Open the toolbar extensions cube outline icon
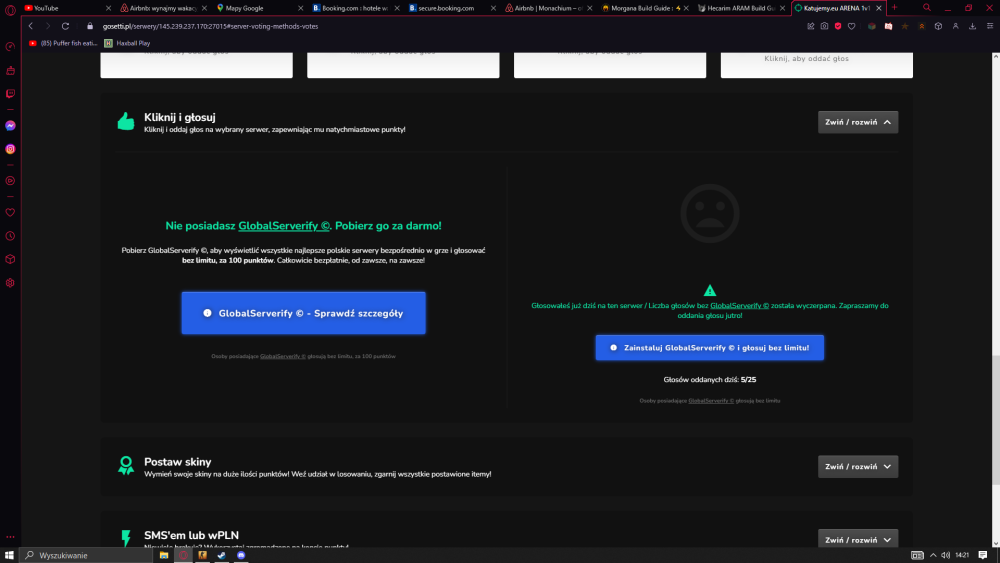The height and width of the screenshot is (563, 1000). pyautogui.click(x=938, y=26)
